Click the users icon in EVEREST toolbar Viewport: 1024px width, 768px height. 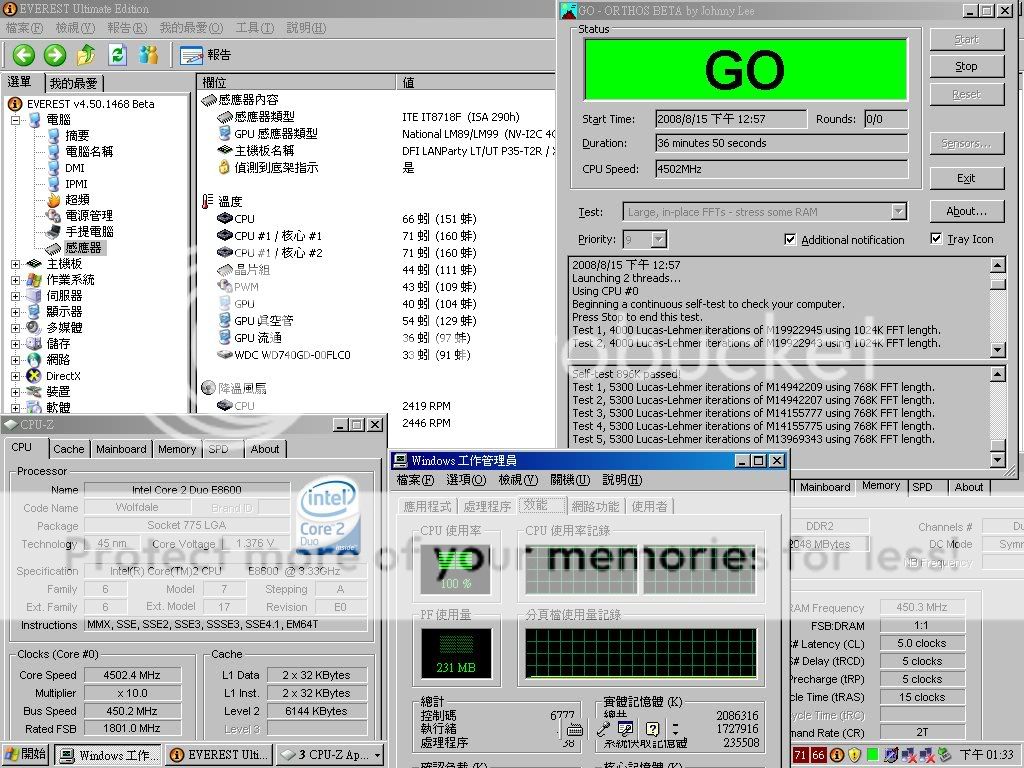coord(149,55)
